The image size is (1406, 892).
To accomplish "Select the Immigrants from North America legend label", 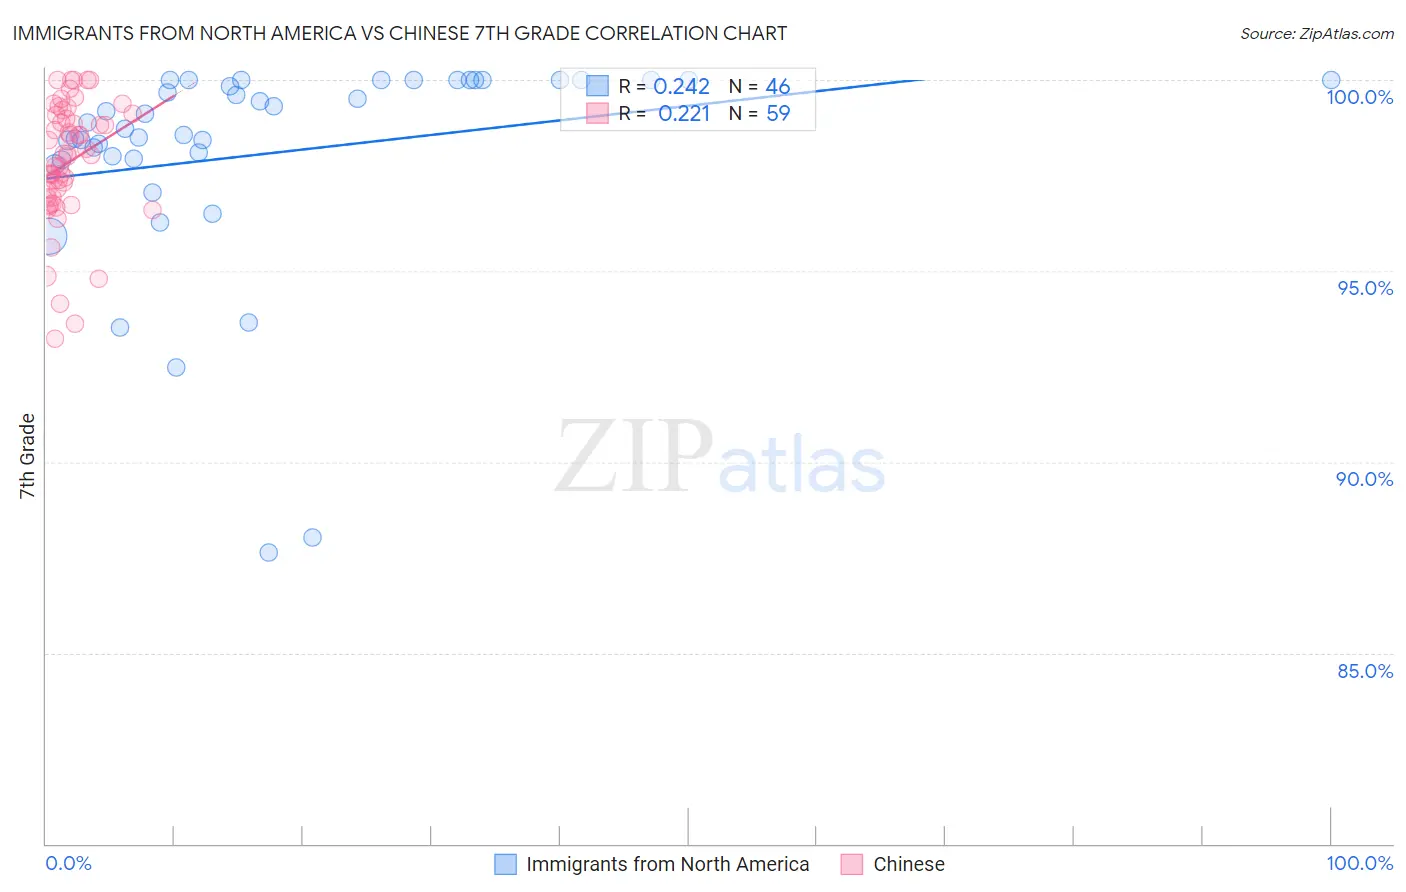I will (667, 864).
